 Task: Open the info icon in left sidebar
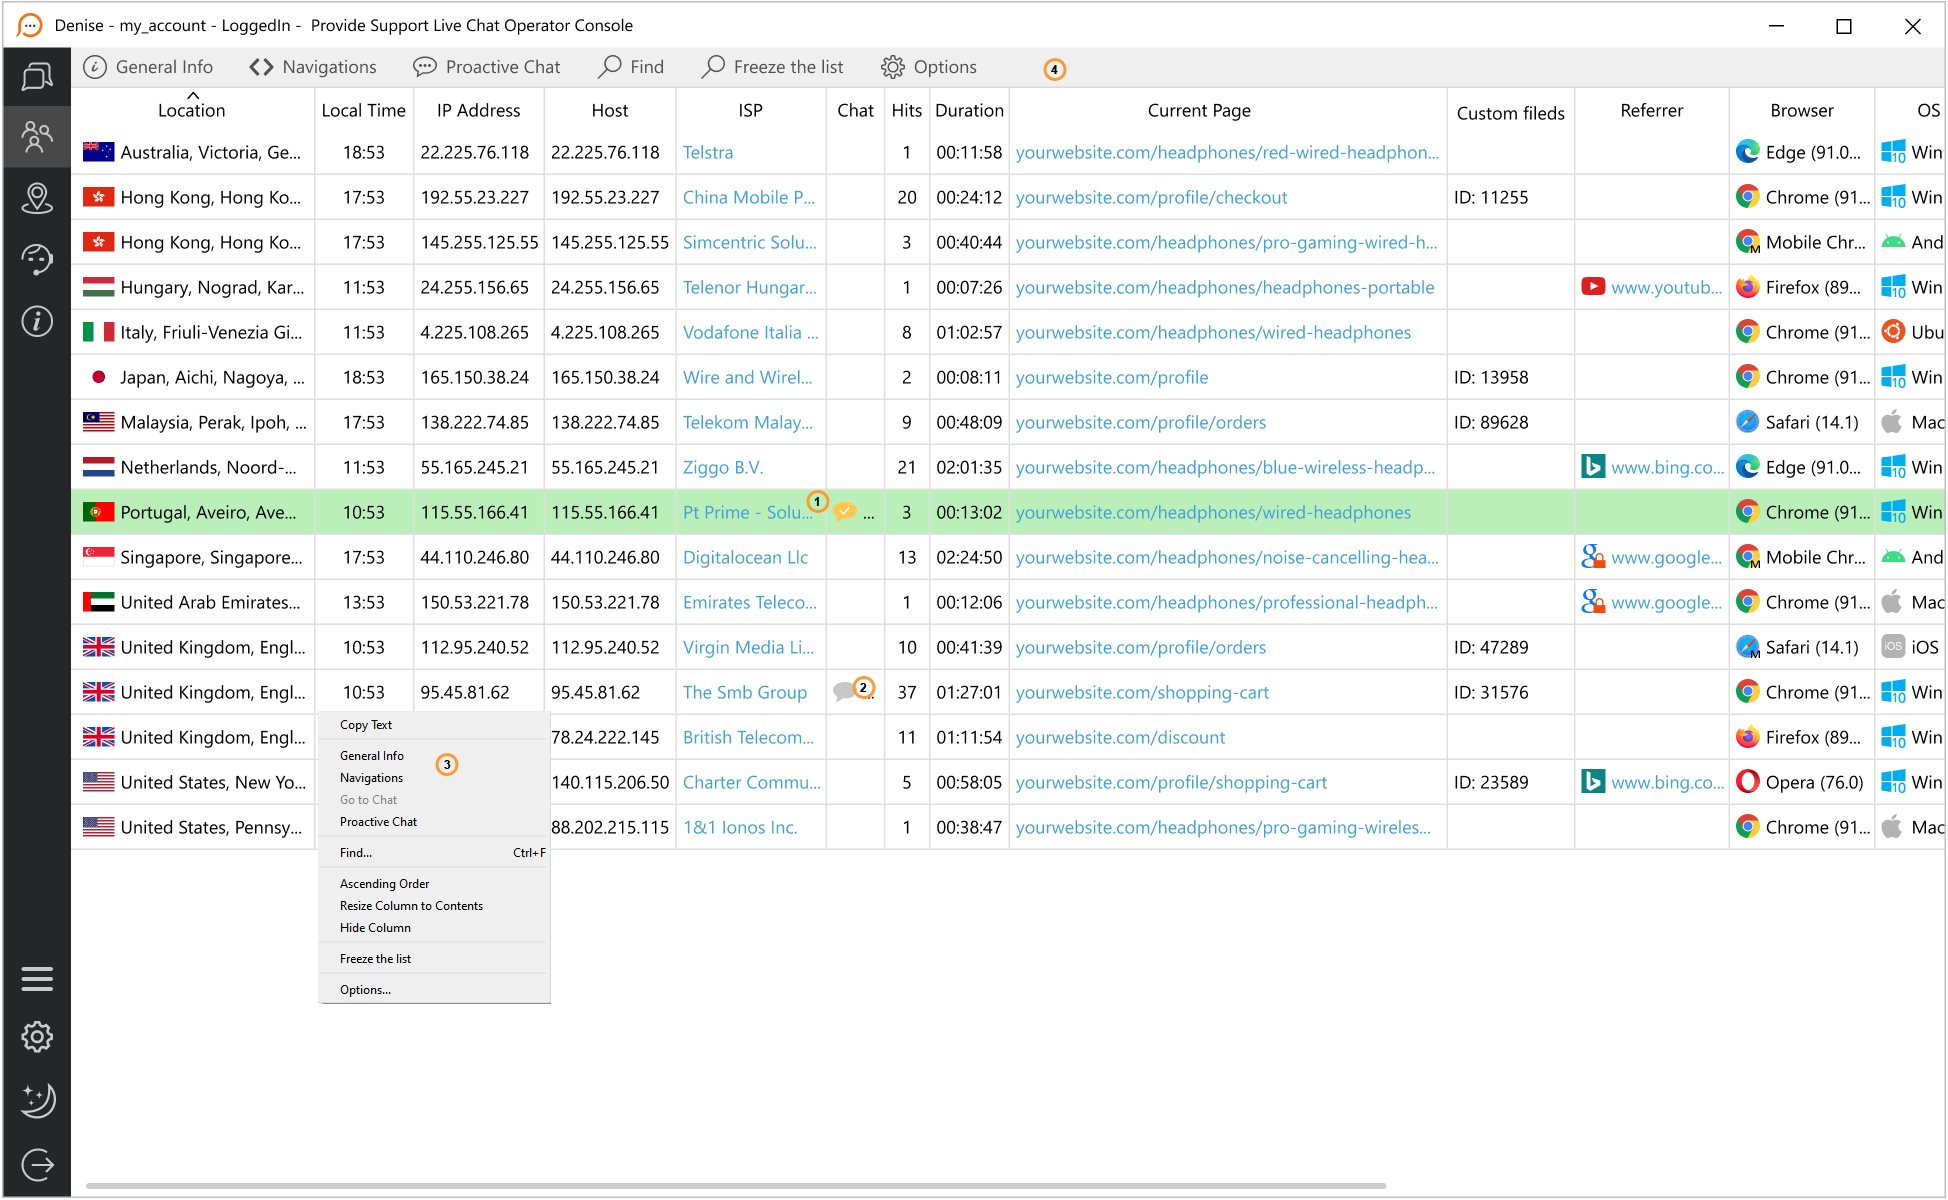click(37, 321)
